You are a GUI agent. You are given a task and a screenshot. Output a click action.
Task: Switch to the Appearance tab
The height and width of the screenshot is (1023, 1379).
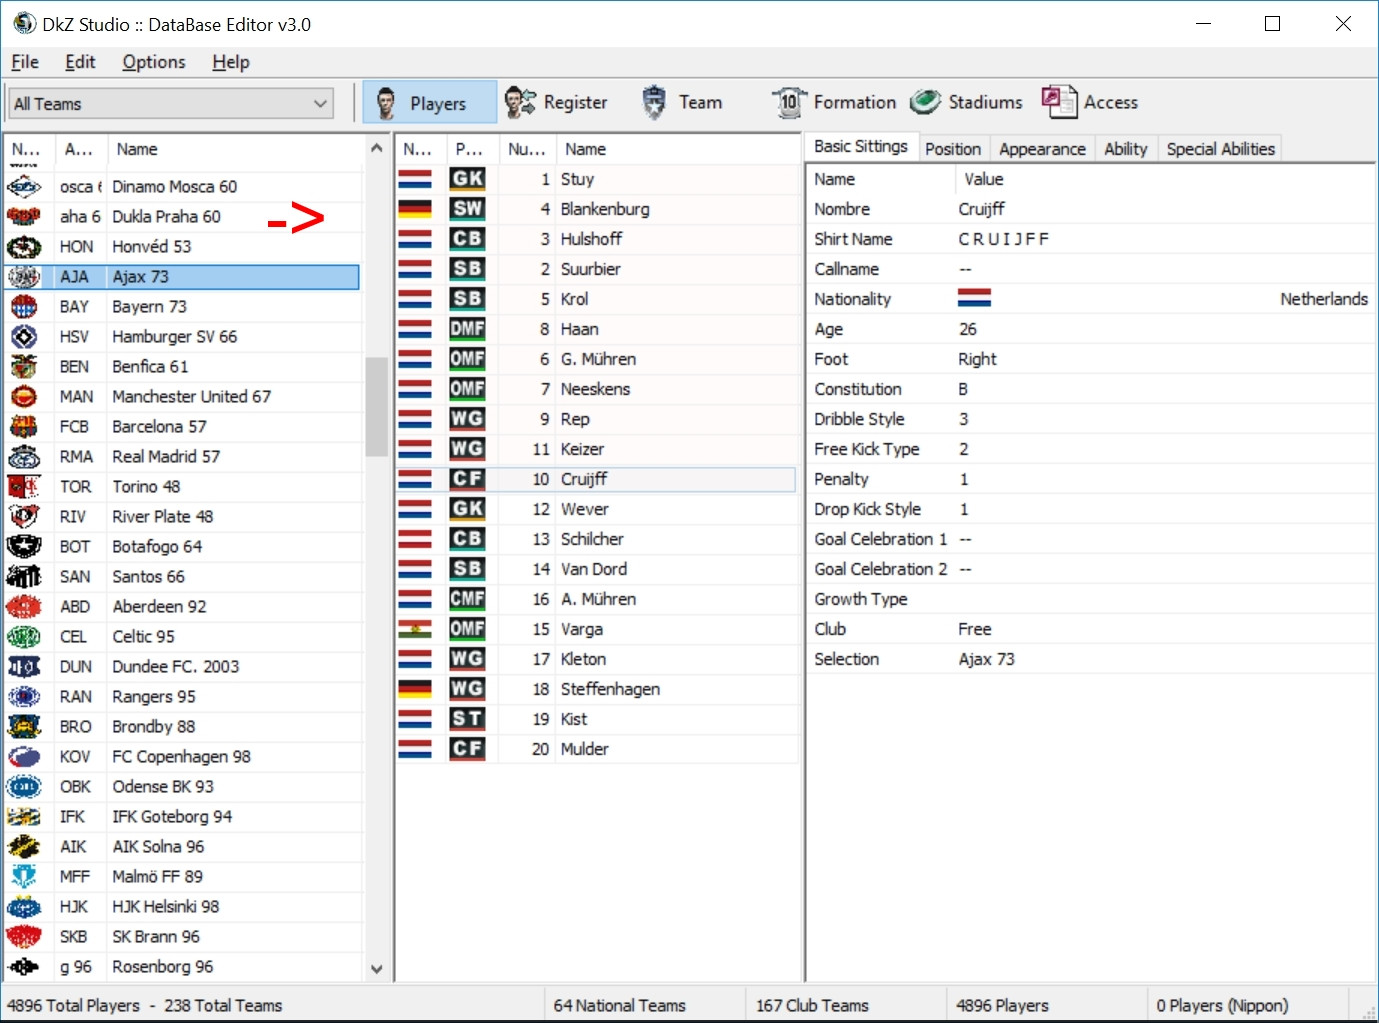(x=1042, y=149)
